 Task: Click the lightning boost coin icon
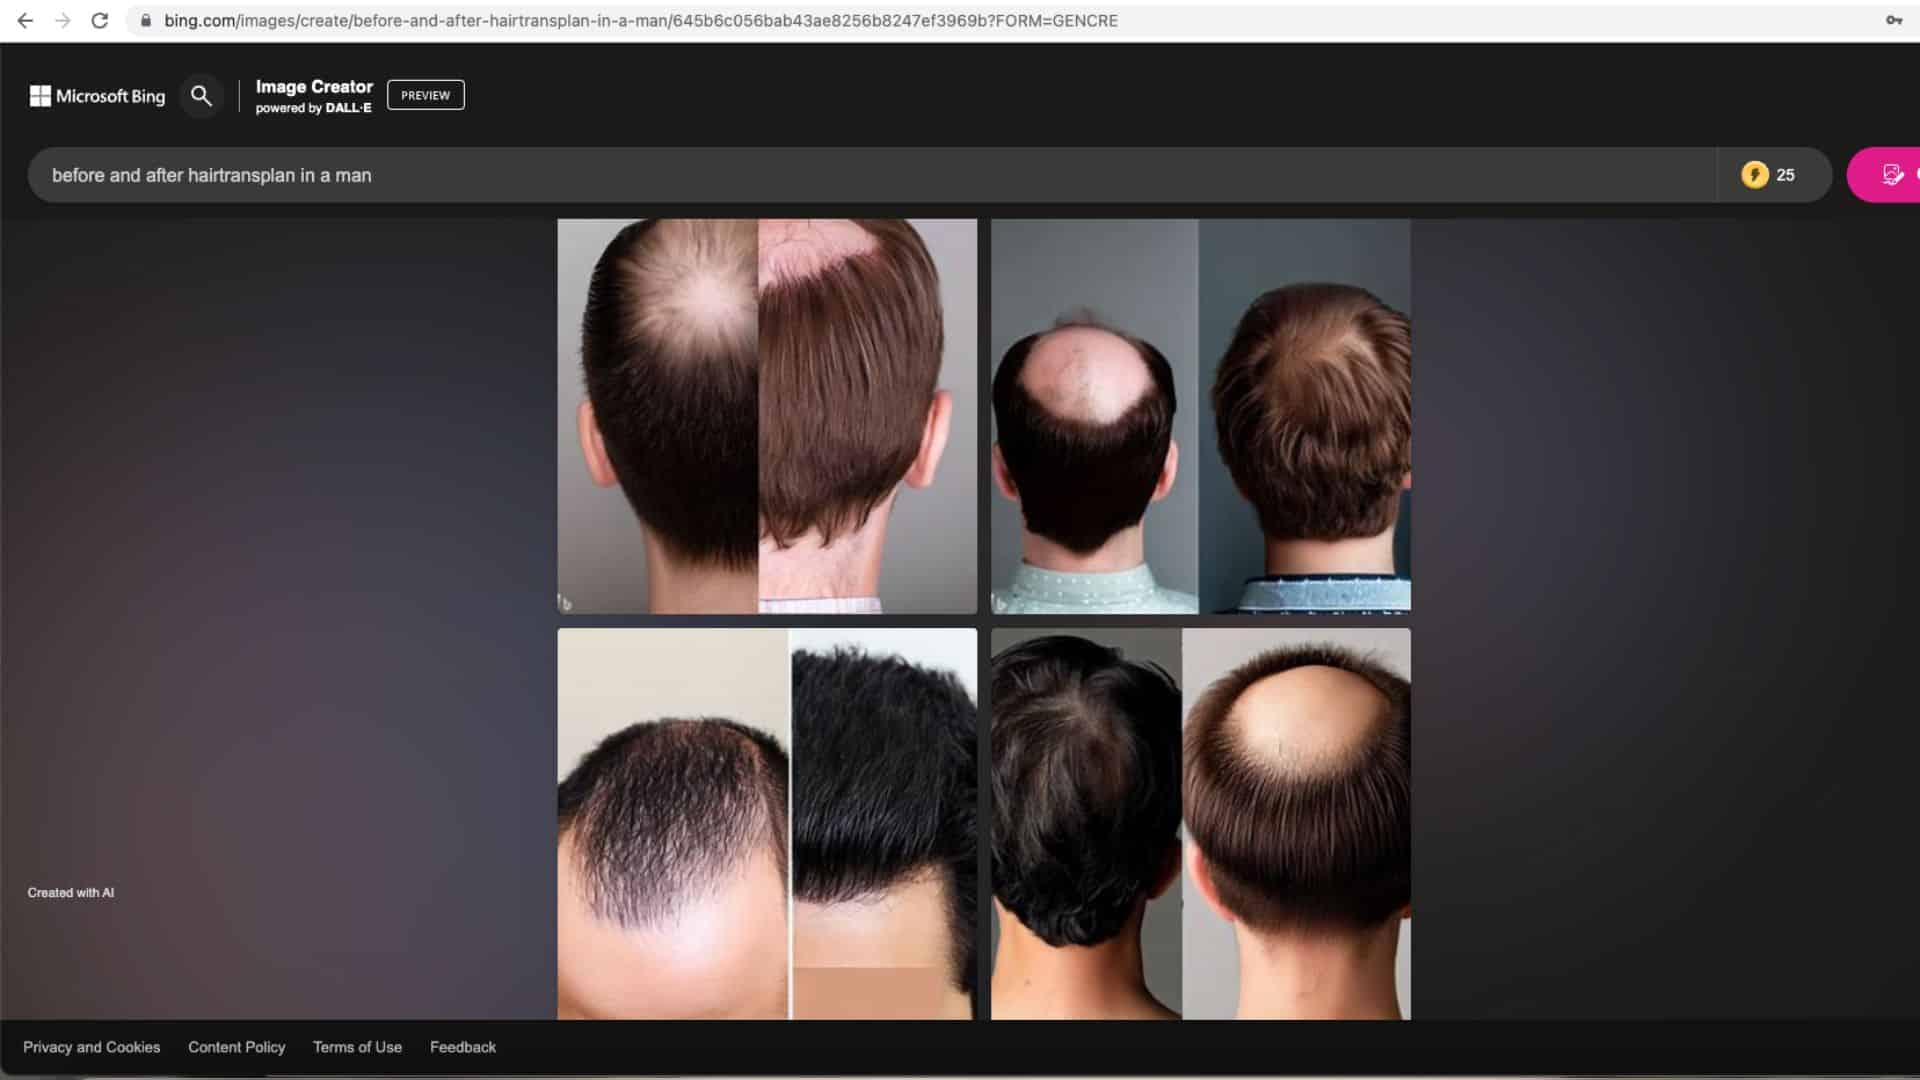click(1754, 175)
